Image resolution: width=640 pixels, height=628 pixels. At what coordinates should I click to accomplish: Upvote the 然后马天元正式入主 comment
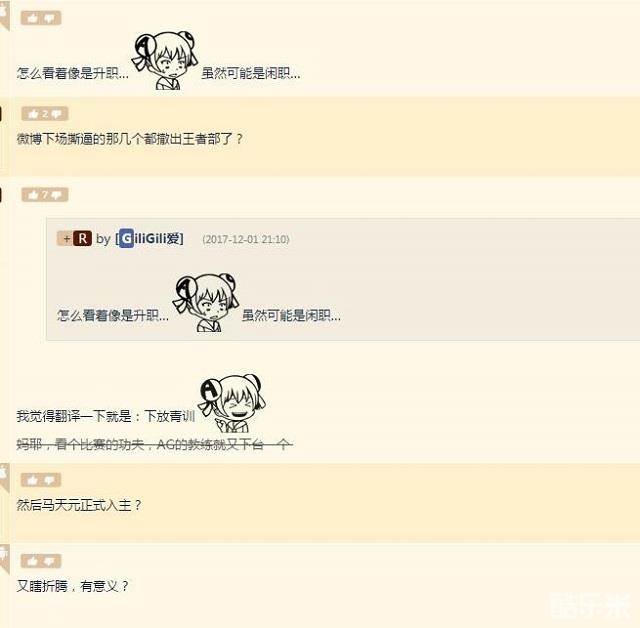(32, 480)
